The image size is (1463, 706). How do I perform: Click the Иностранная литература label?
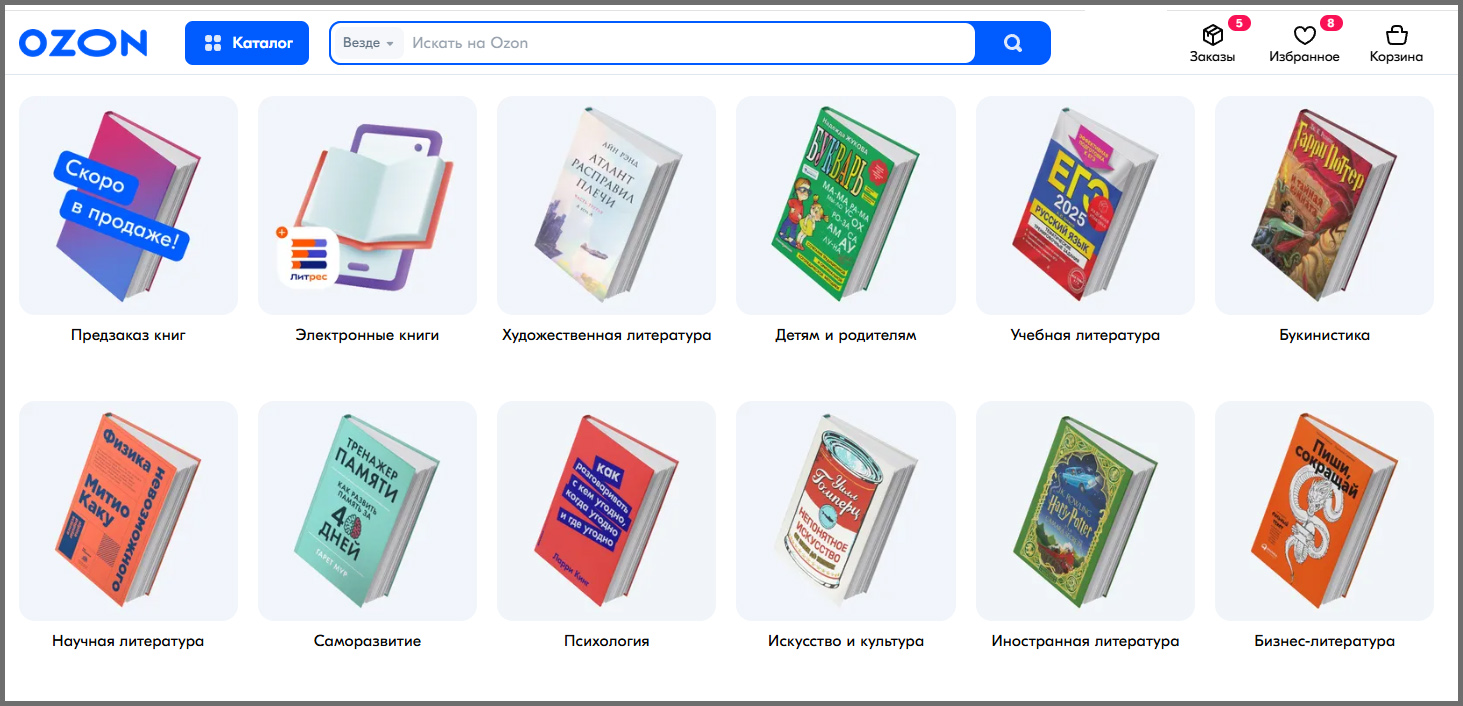click(1085, 641)
